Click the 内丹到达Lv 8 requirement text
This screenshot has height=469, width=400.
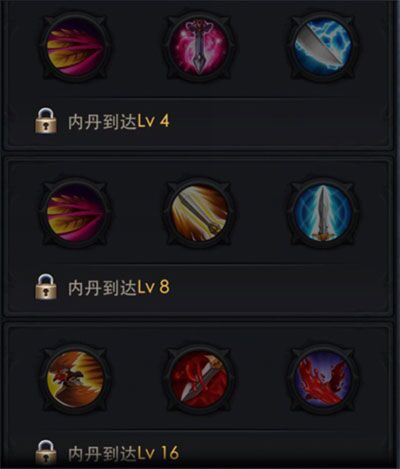[119, 287]
